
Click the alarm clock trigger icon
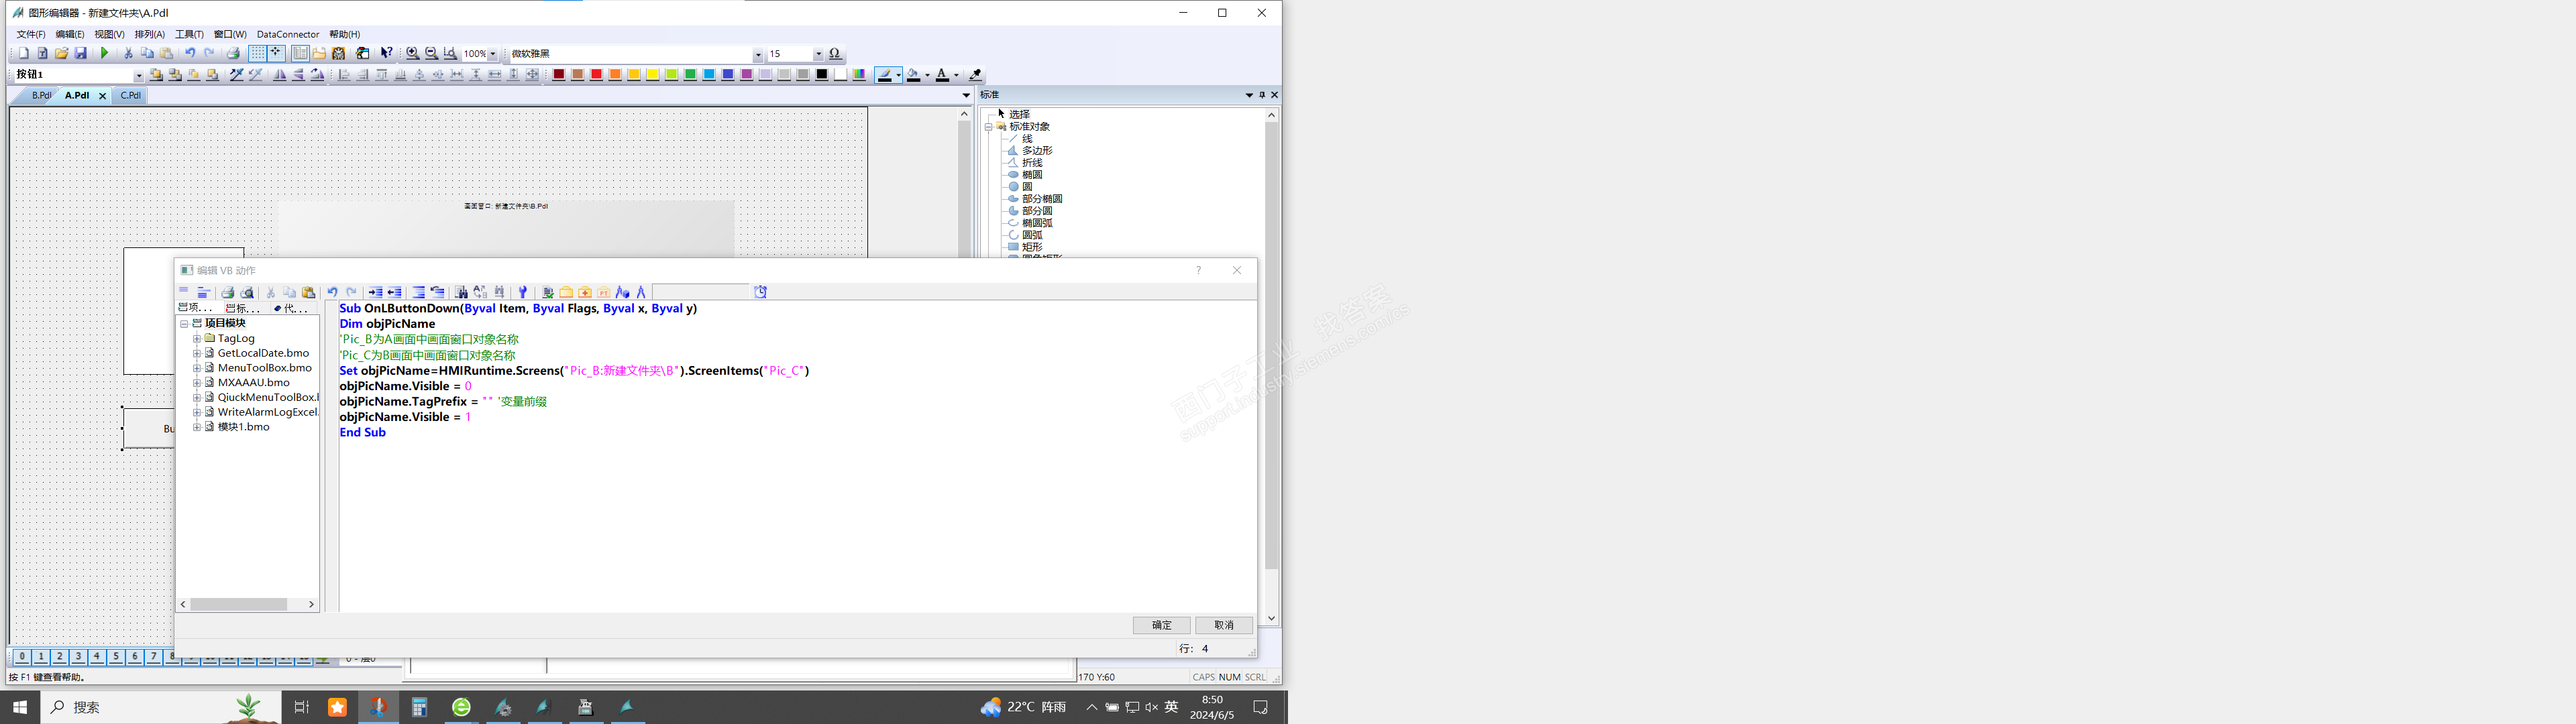(x=760, y=292)
